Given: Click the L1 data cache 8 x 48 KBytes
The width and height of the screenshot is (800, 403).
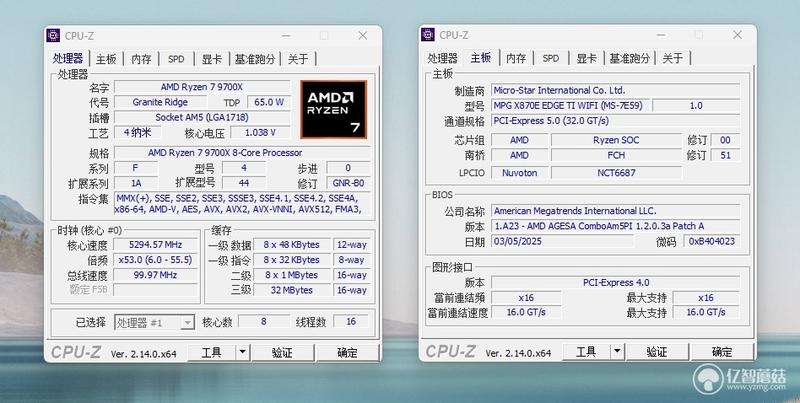Looking at the screenshot, I should click(x=291, y=245).
